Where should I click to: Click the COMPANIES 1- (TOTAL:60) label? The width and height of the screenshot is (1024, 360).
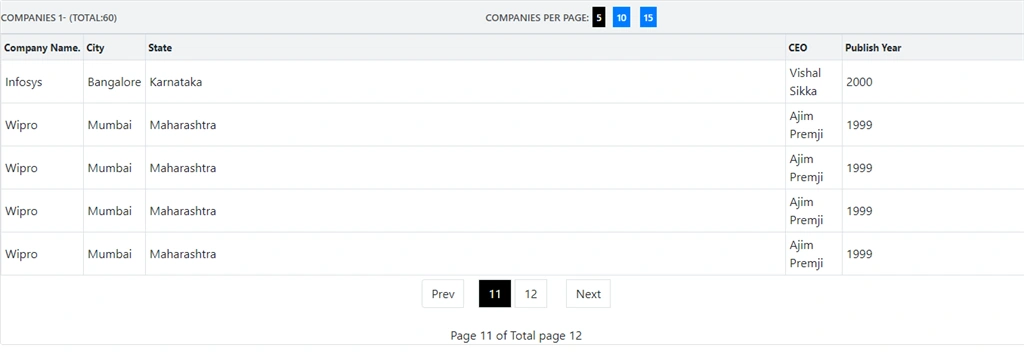59,18
